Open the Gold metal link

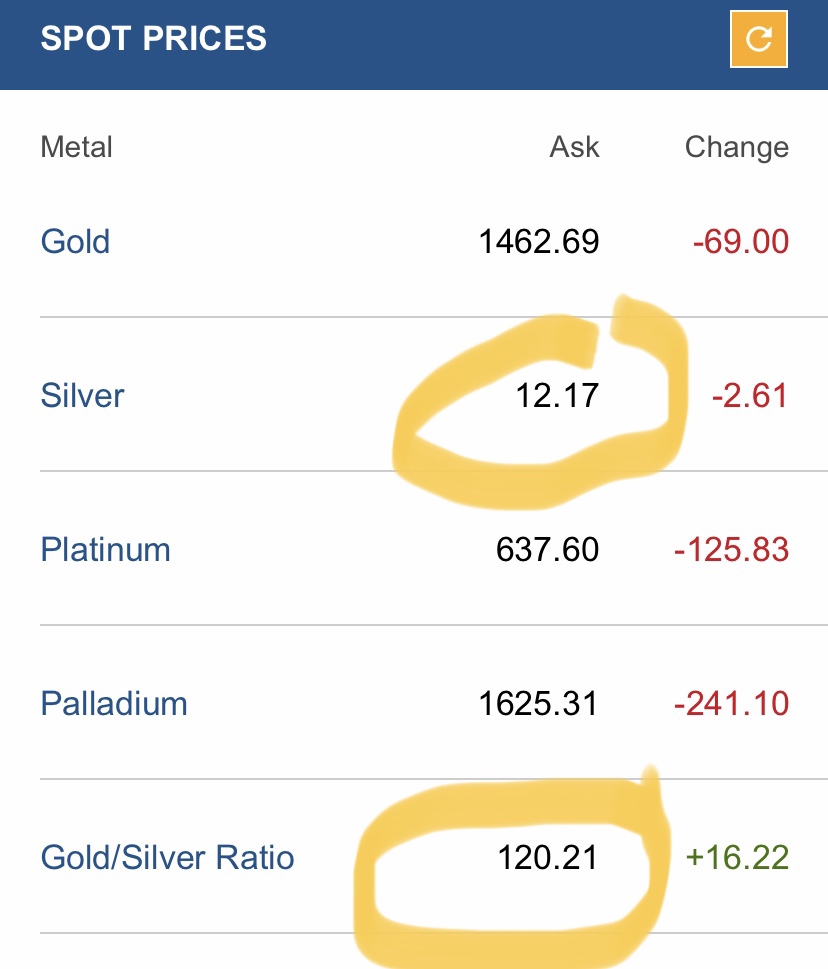[75, 241]
